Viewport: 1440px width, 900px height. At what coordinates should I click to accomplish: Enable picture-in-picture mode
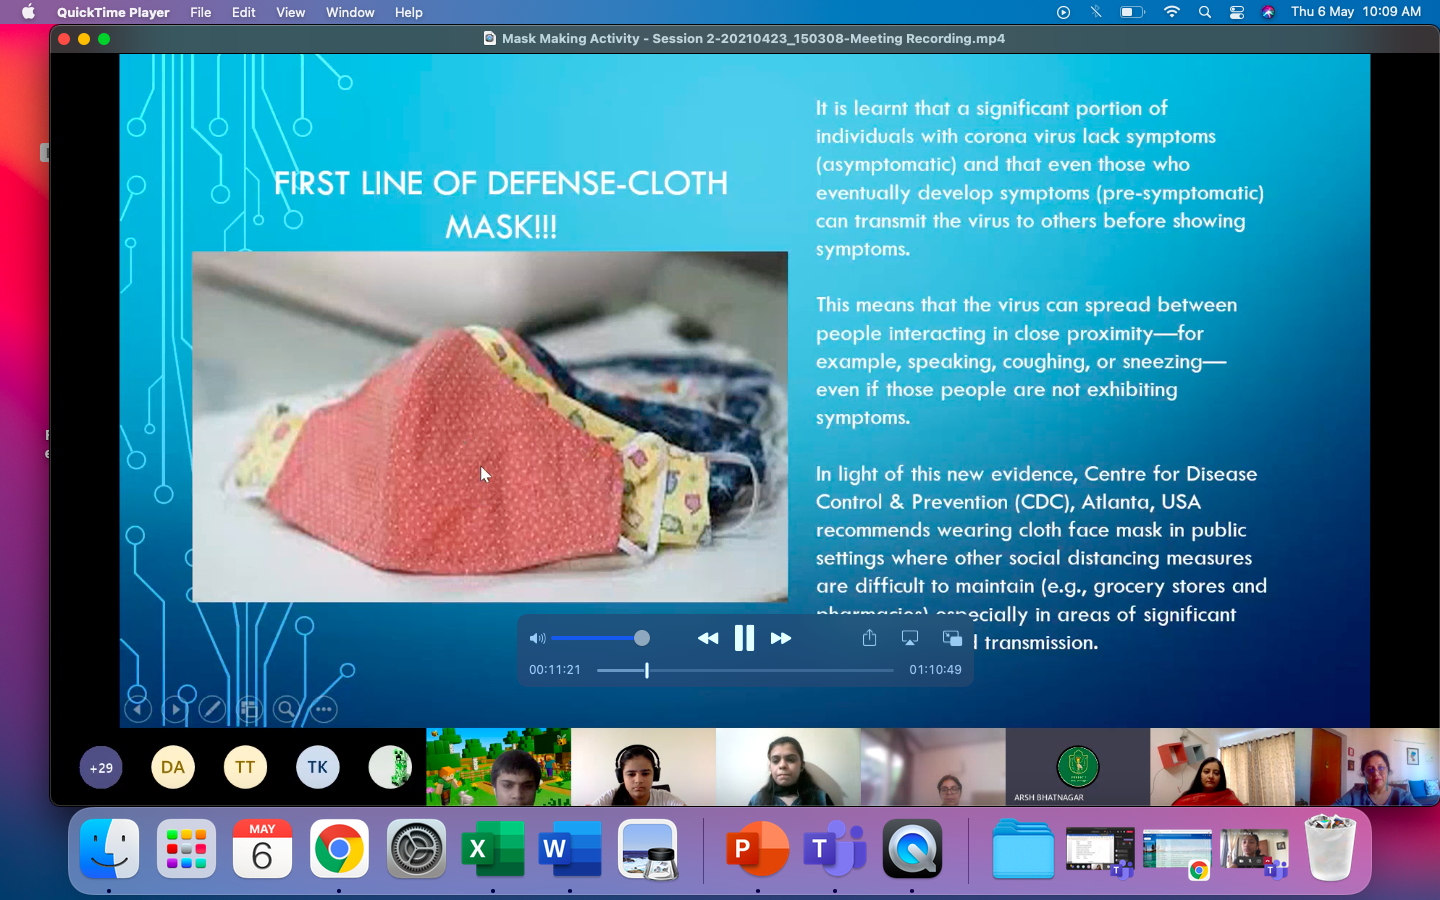point(952,637)
